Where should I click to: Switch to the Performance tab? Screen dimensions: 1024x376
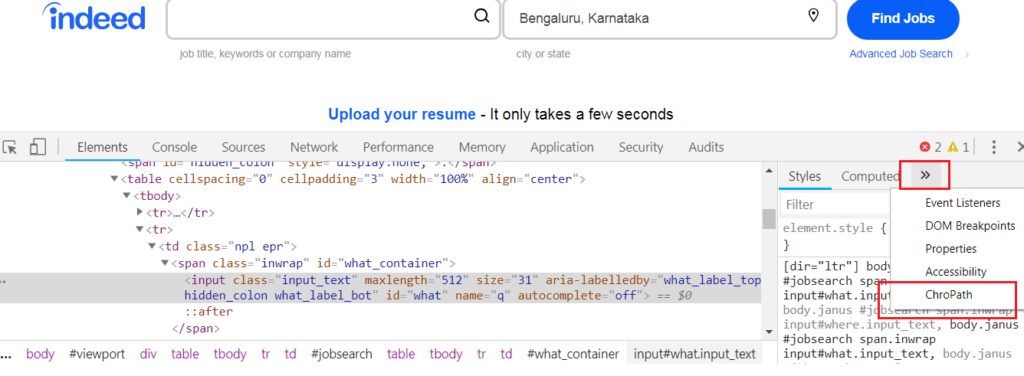398,147
